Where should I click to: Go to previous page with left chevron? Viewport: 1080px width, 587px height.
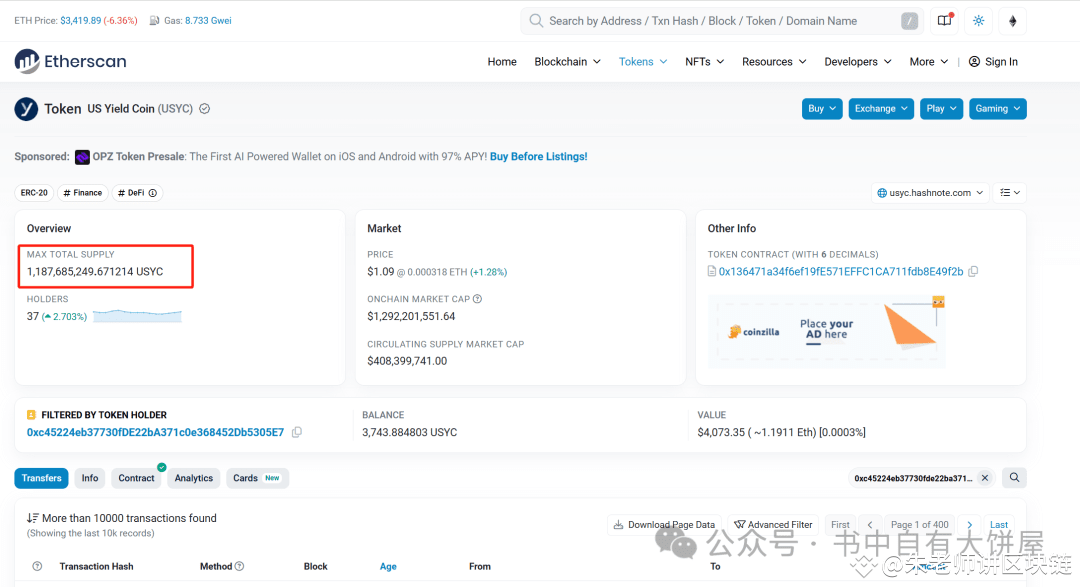870,524
